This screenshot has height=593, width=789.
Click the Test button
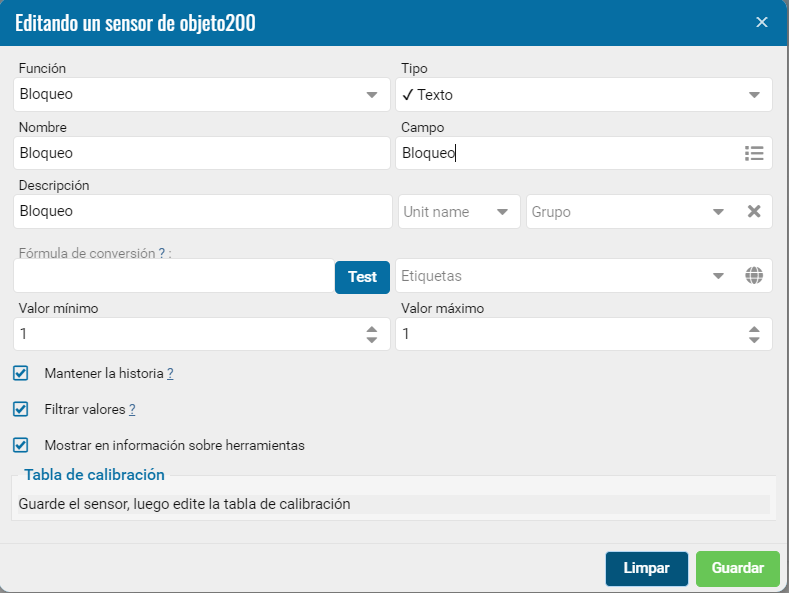click(362, 277)
